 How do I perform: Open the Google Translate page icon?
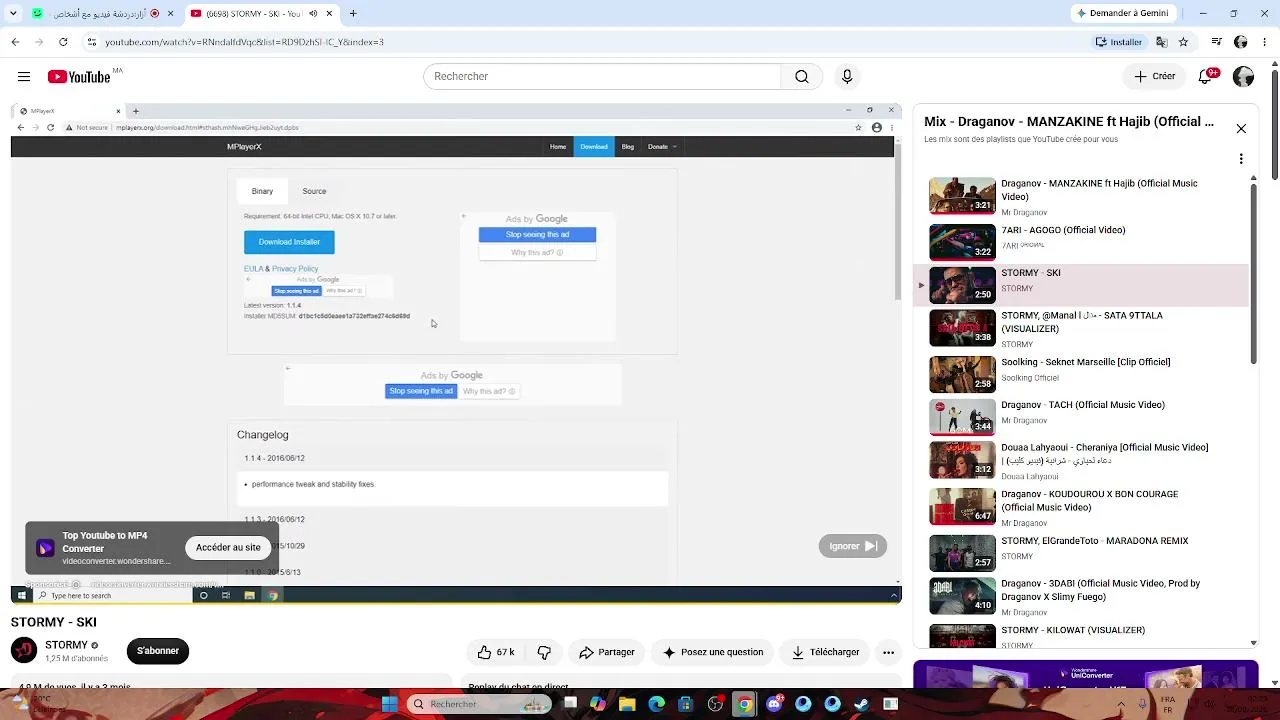click(1161, 42)
